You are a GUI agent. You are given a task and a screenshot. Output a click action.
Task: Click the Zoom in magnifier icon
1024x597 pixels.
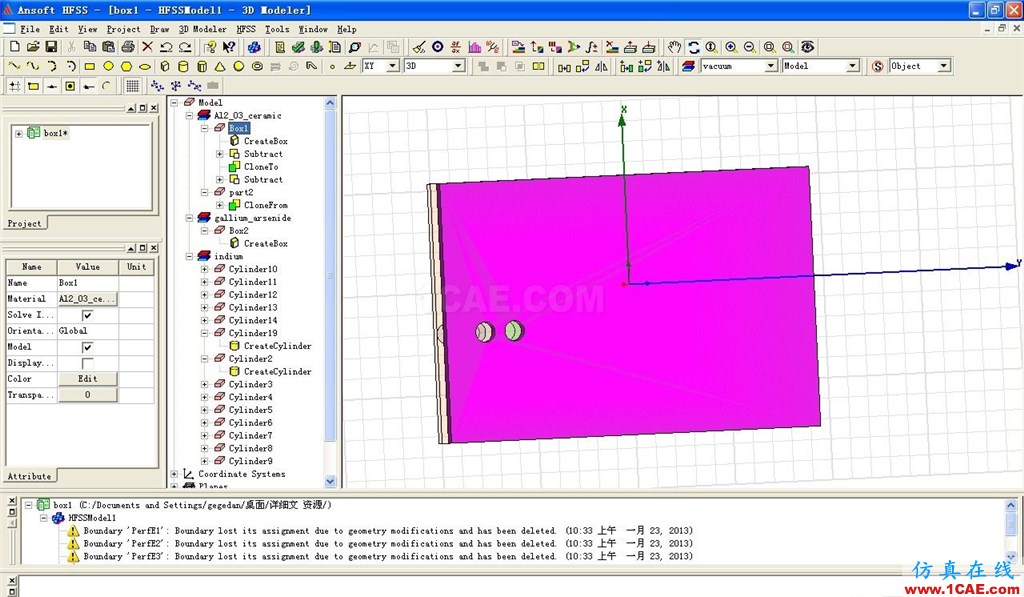click(x=731, y=47)
